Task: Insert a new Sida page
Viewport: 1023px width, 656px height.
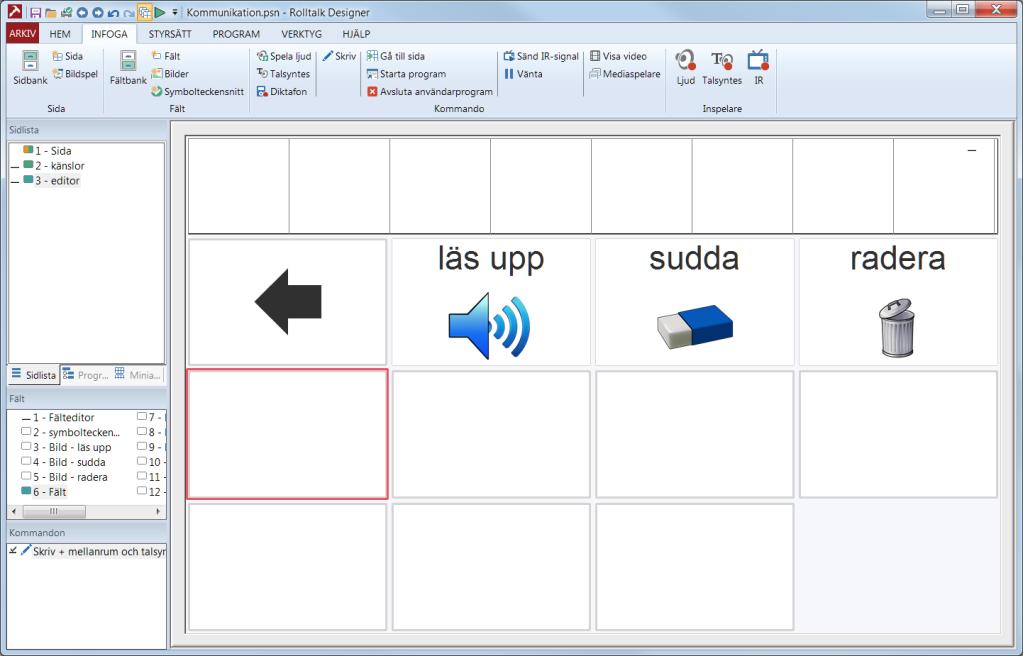Action: coord(68,56)
